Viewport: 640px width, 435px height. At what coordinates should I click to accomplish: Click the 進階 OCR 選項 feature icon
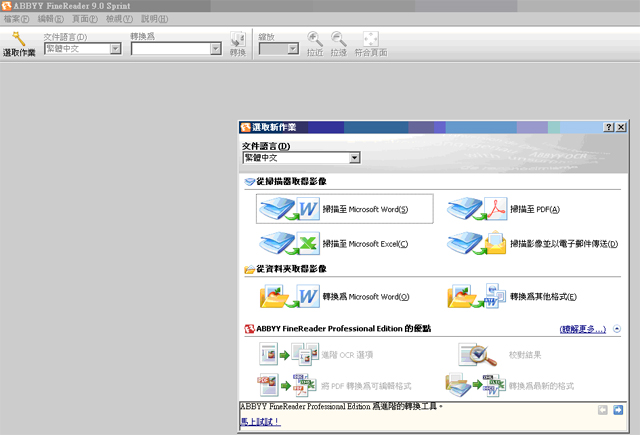coord(289,354)
